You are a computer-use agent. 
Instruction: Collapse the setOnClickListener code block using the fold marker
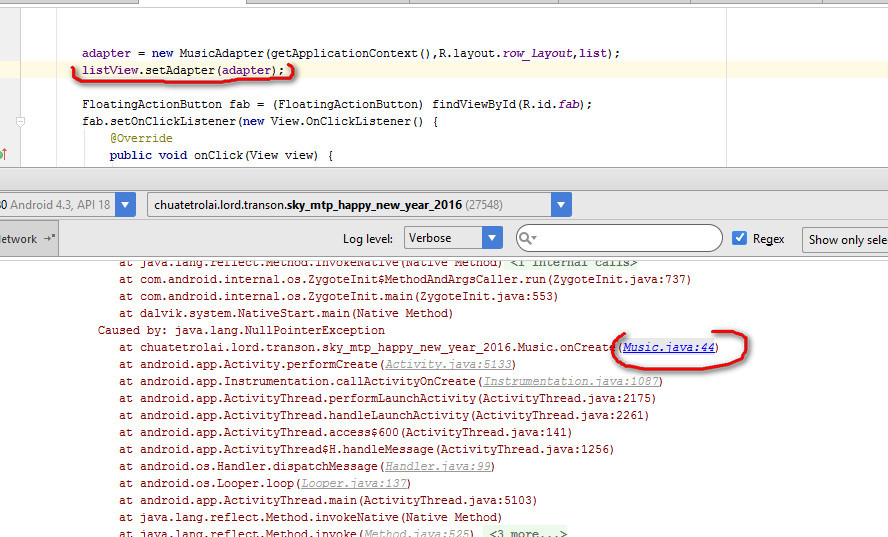(x=20, y=121)
